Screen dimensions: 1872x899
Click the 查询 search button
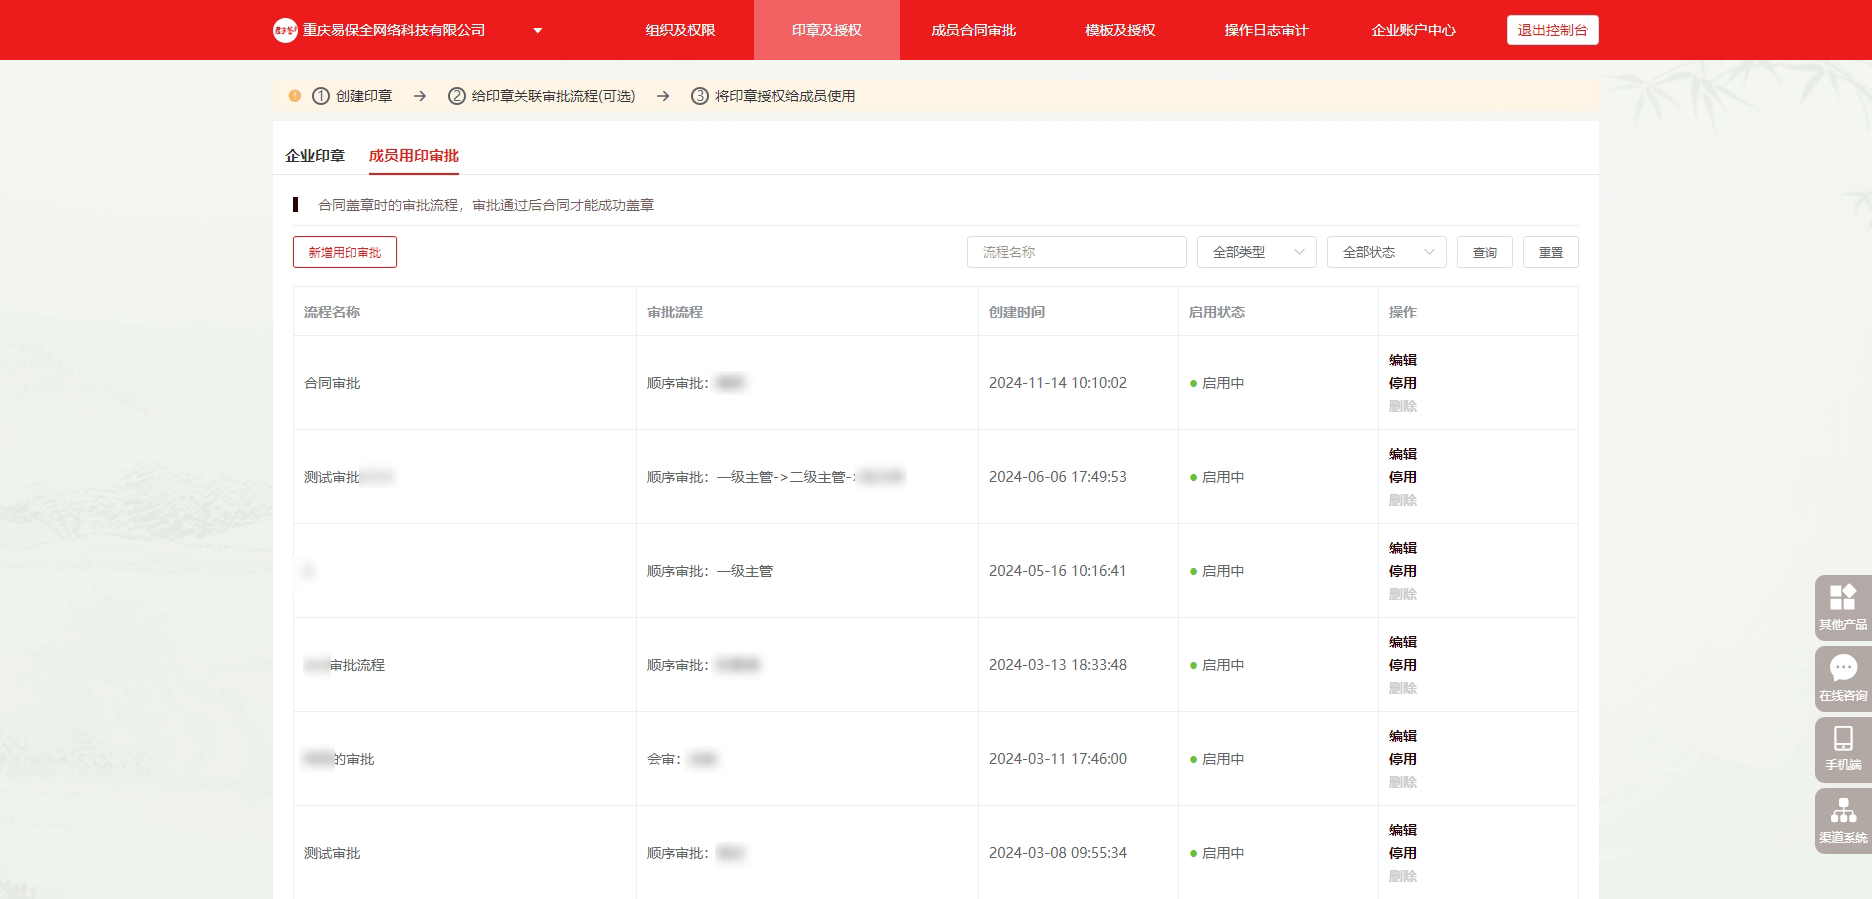(x=1484, y=252)
